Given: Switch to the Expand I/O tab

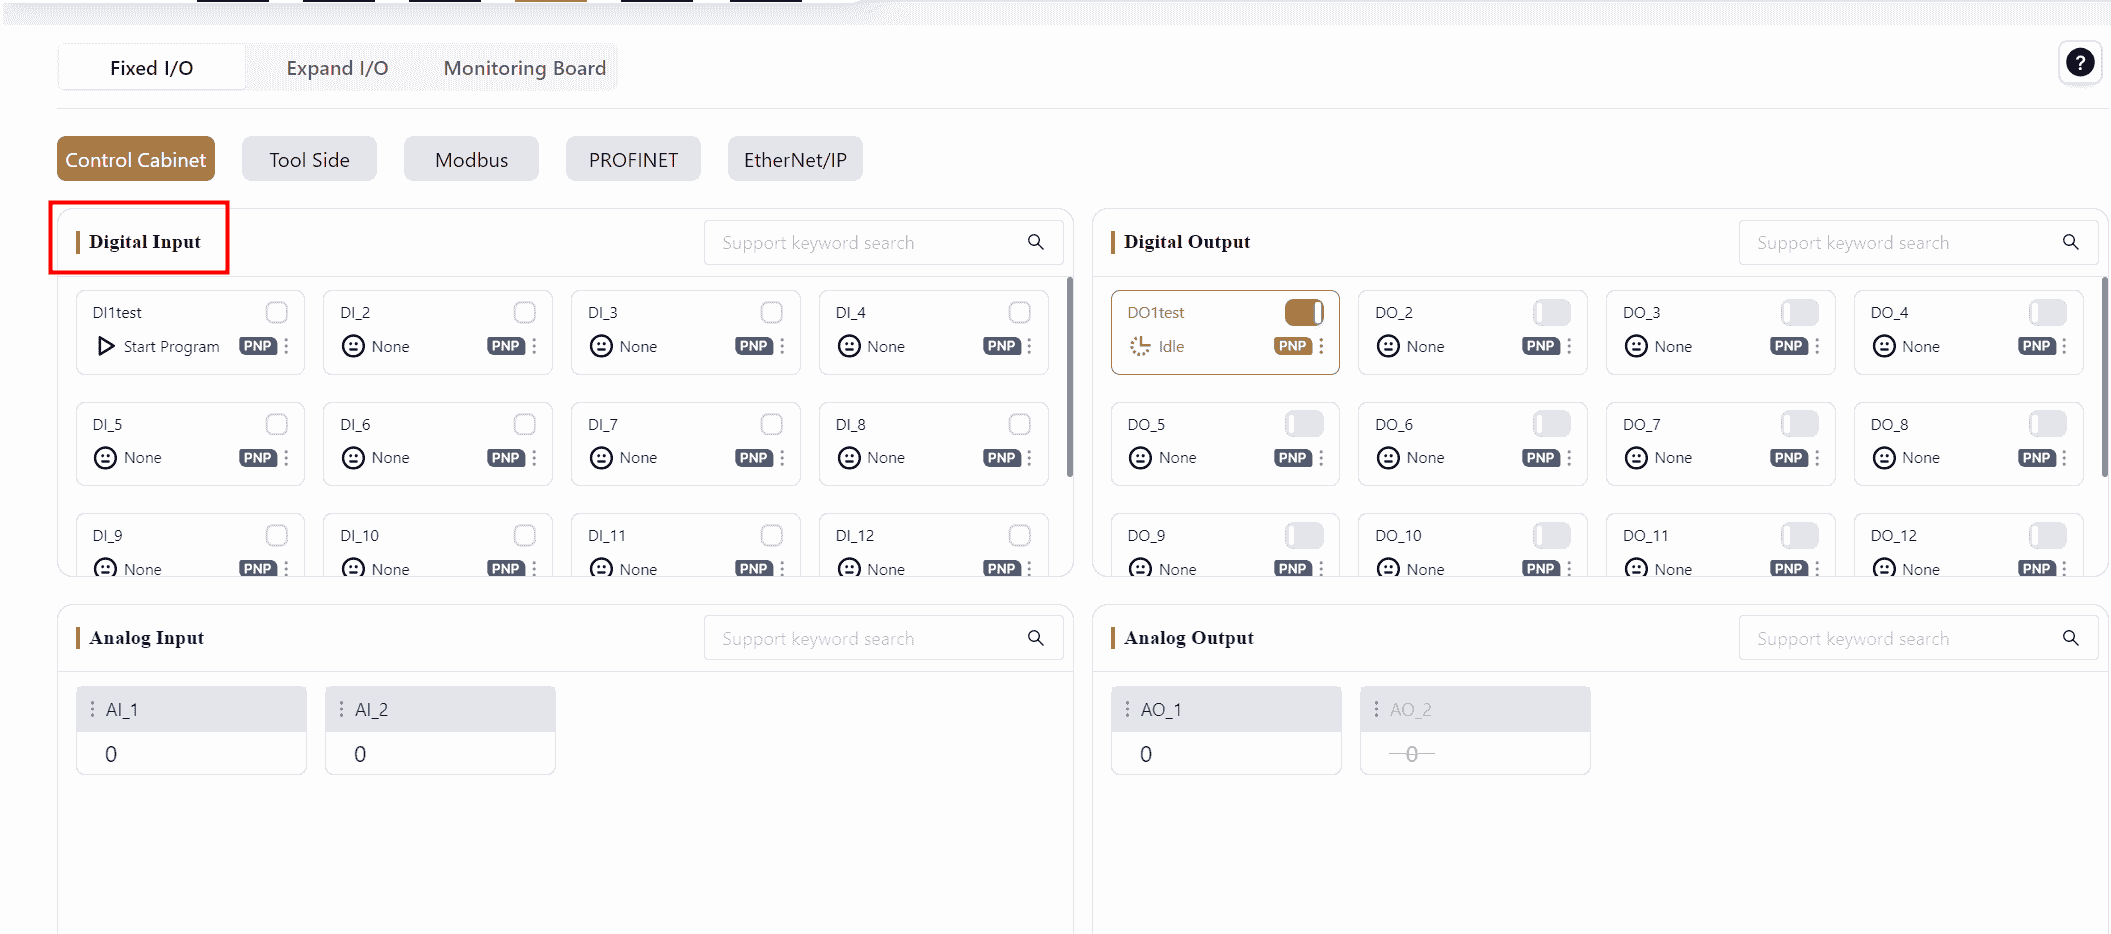Looking at the screenshot, I should click(x=337, y=68).
